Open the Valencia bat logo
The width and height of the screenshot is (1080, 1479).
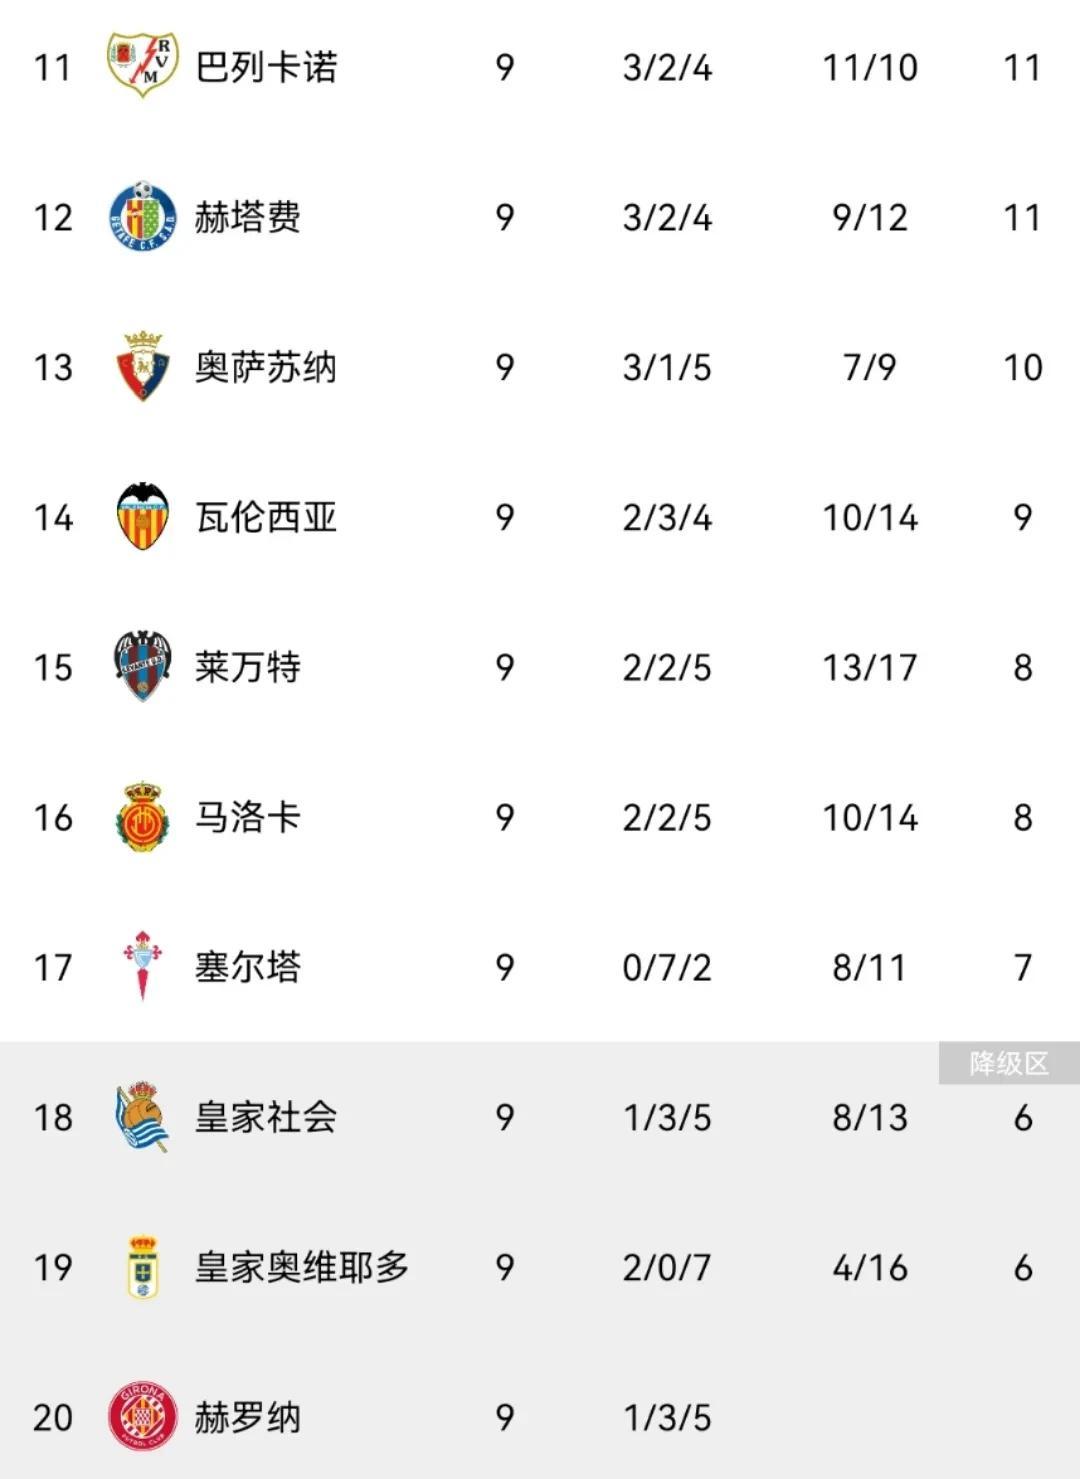(x=142, y=517)
